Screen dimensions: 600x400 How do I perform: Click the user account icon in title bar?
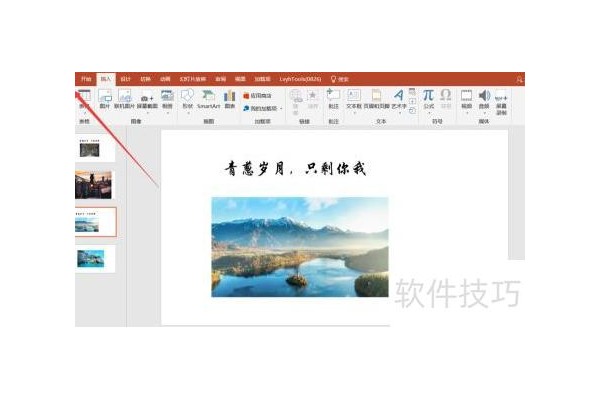(519, 80)
